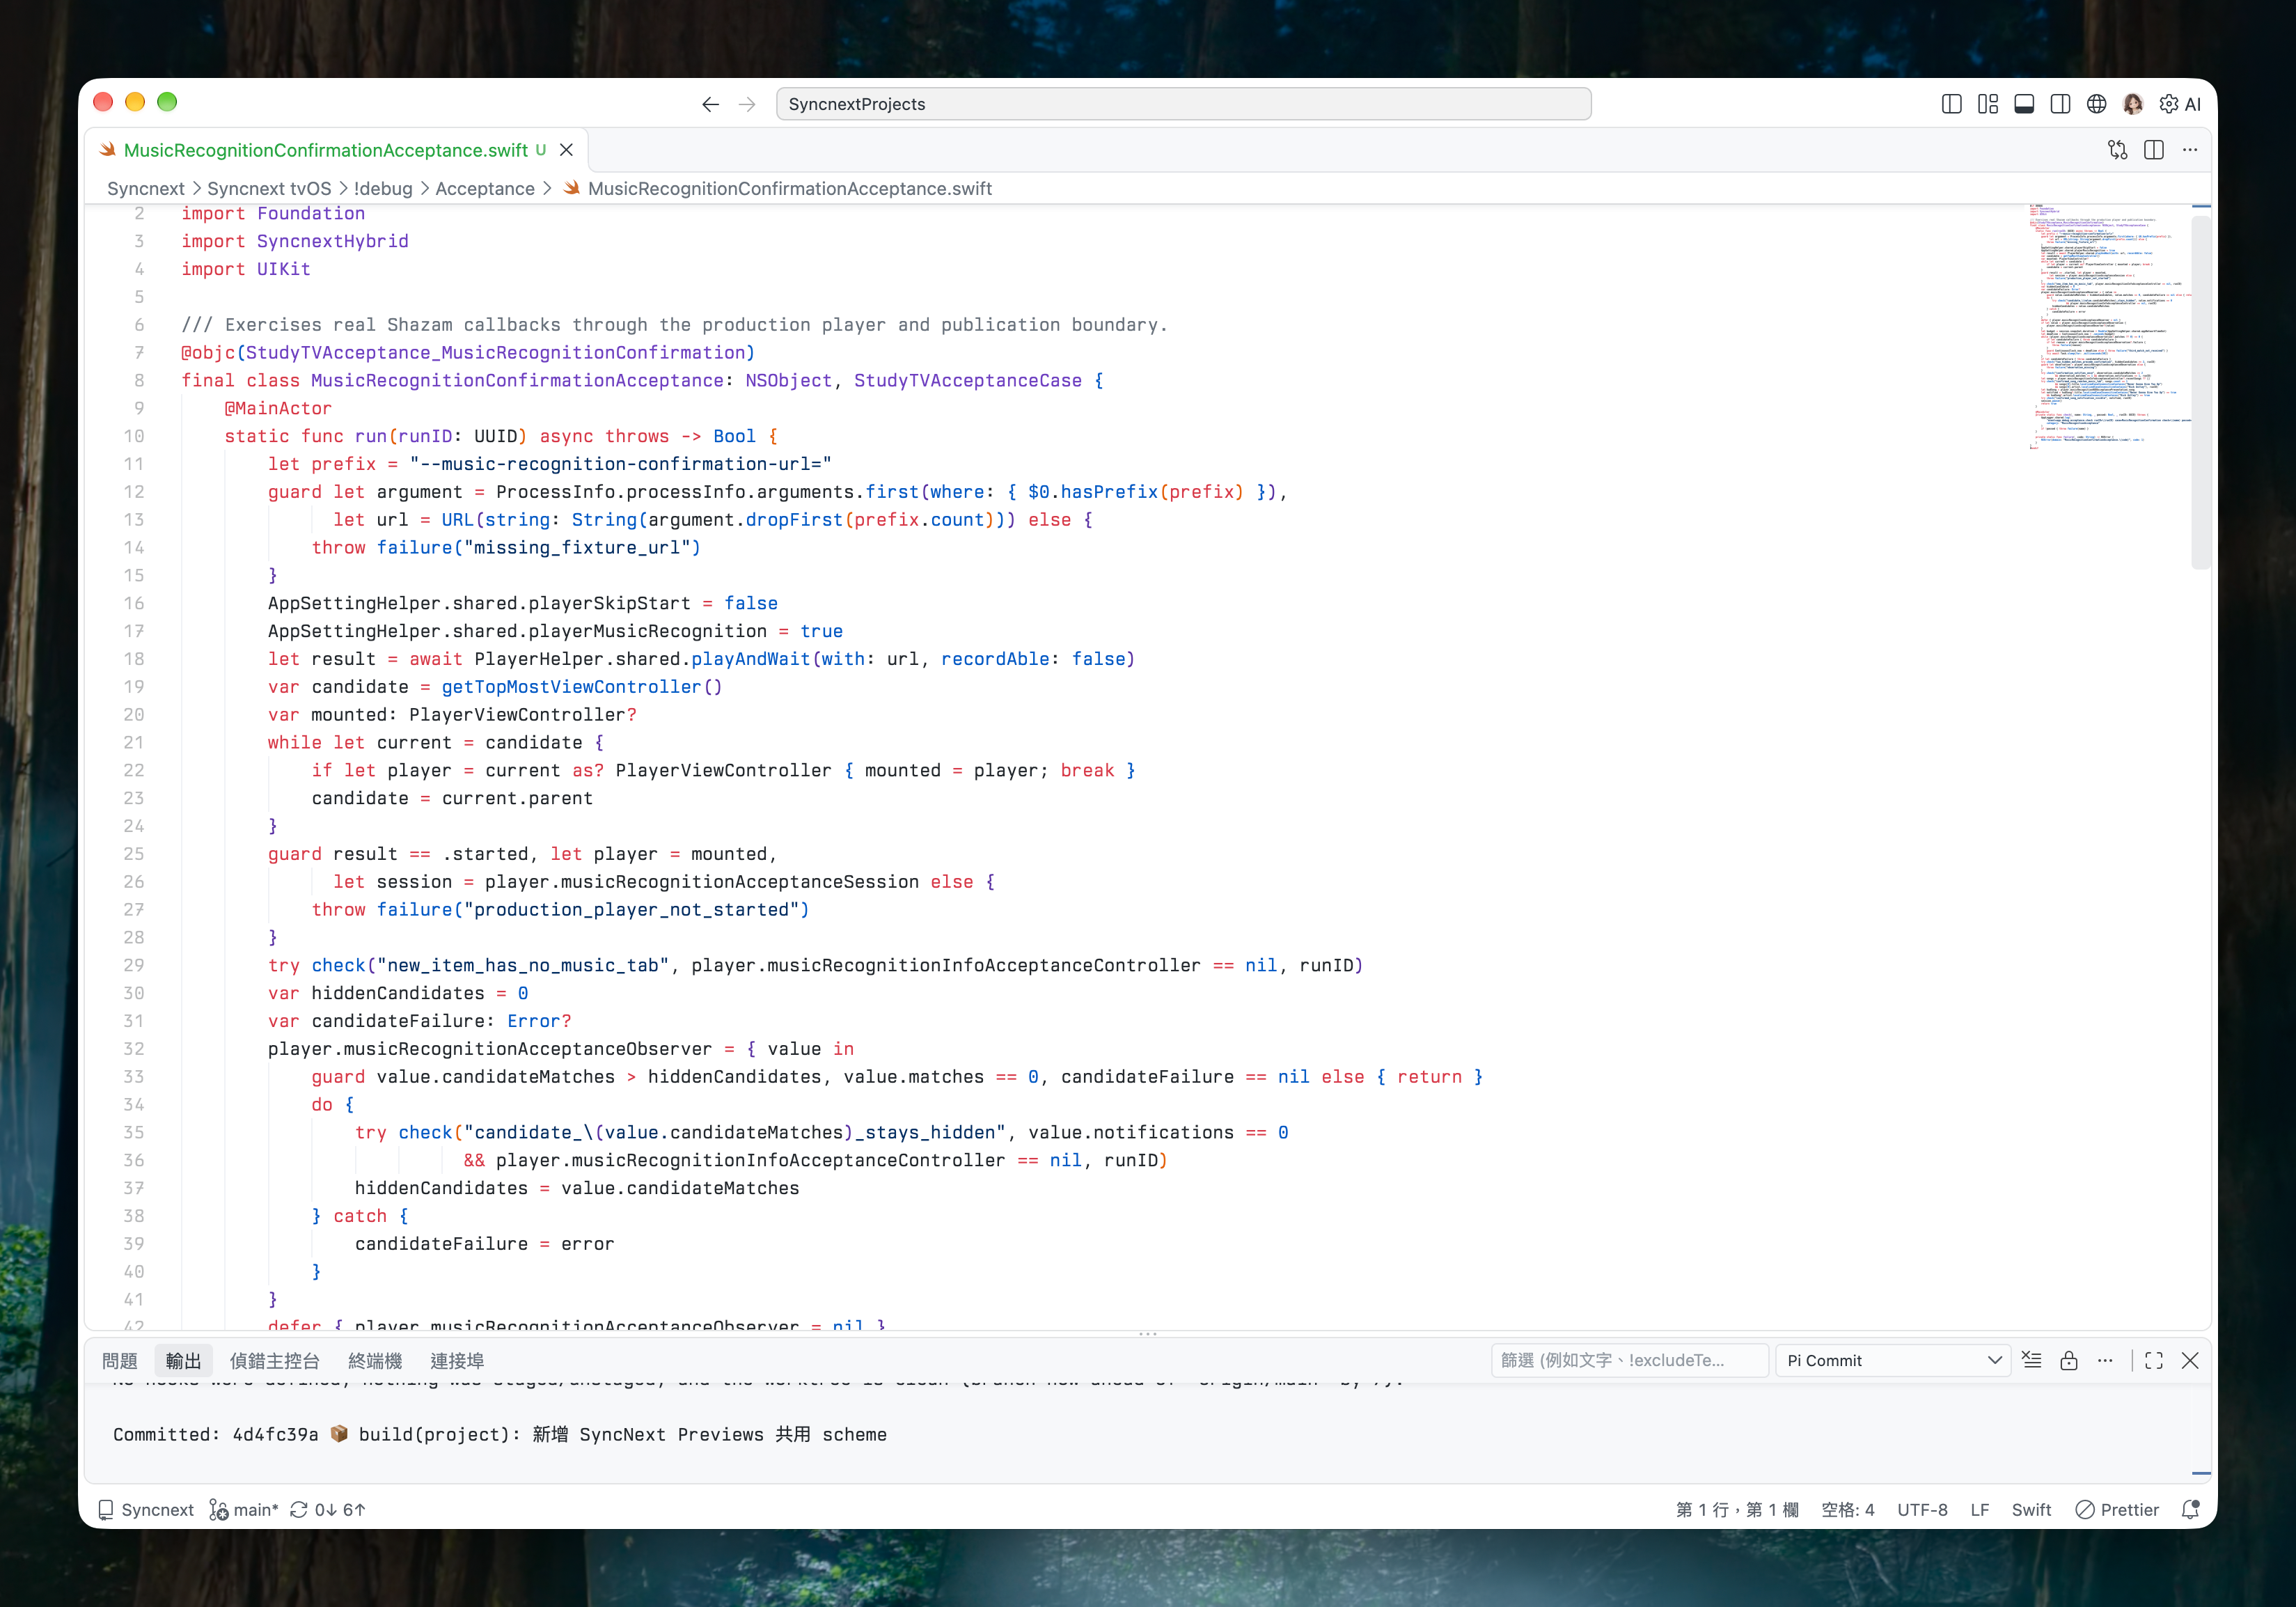Click the Syncnext remote status item
The height and width of the screenshot is (1607, 2296).
click(146, 1510)
